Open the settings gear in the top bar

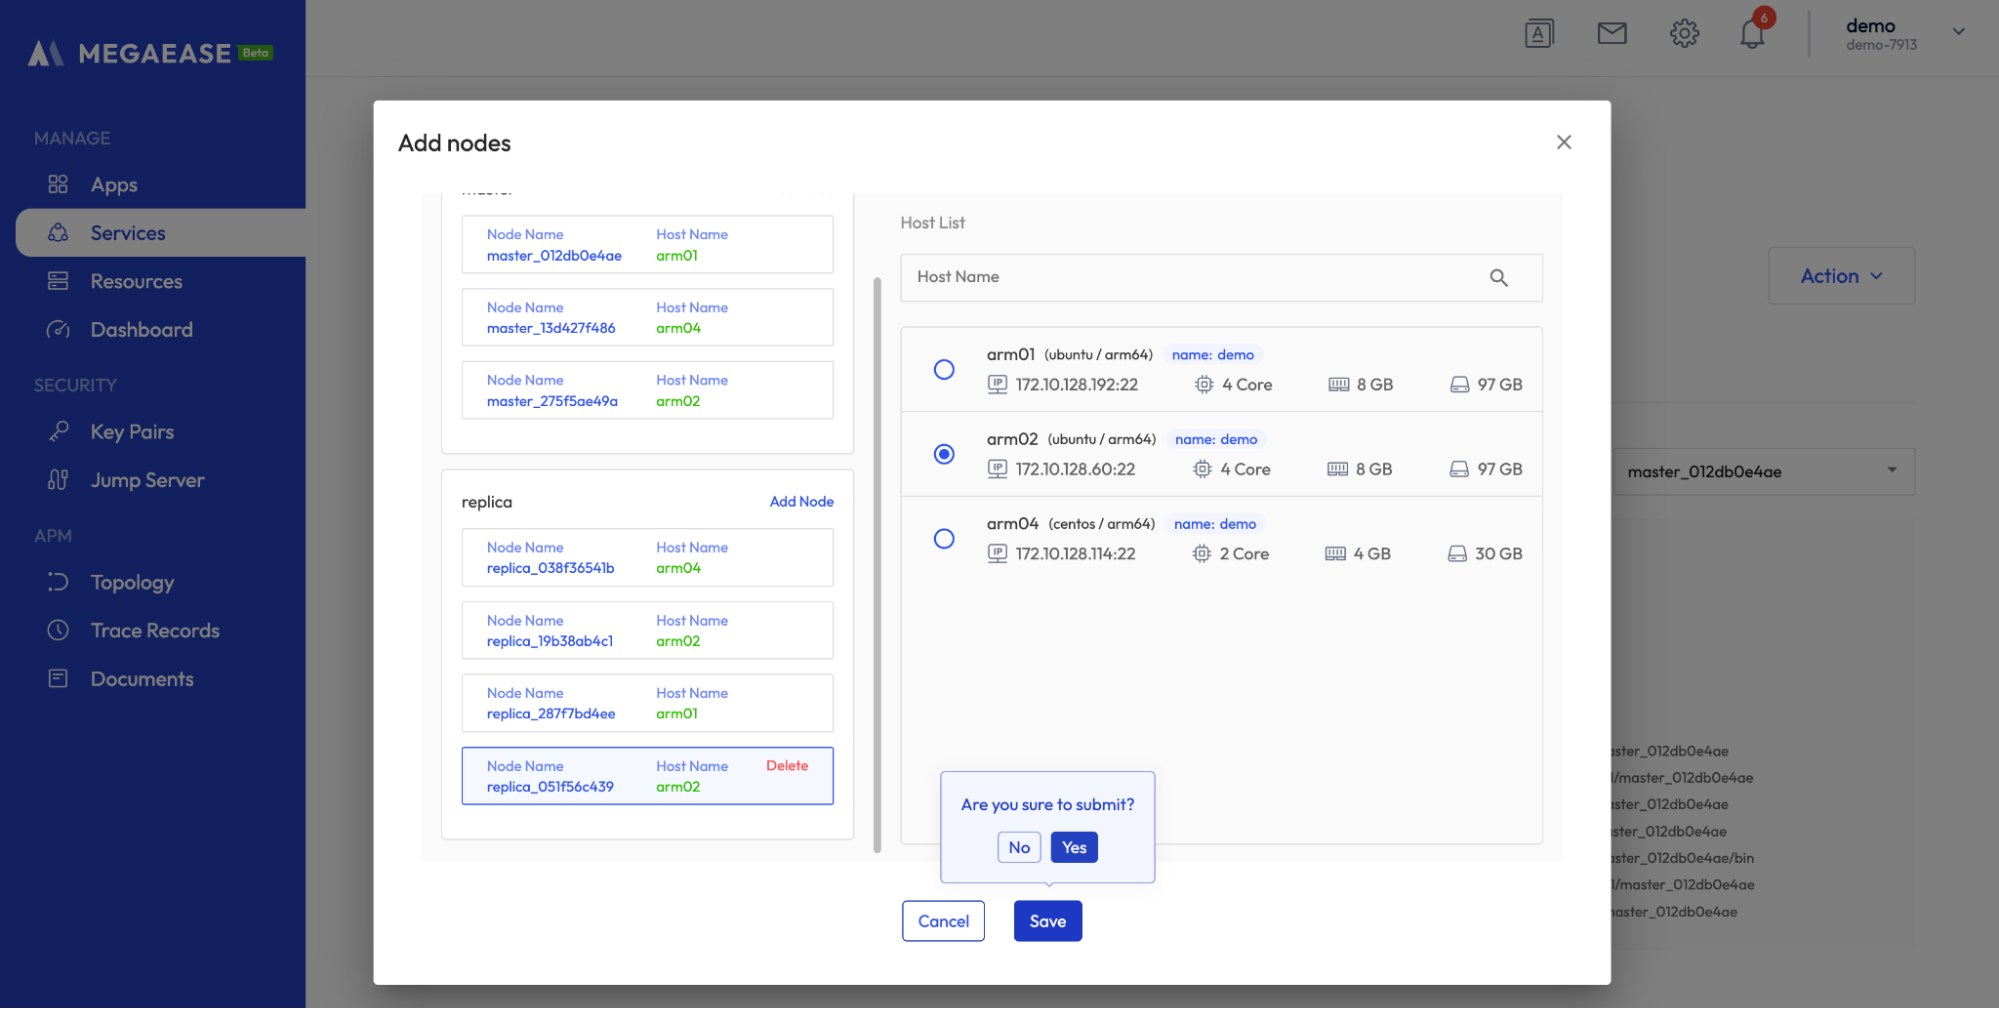[1684, 32]
